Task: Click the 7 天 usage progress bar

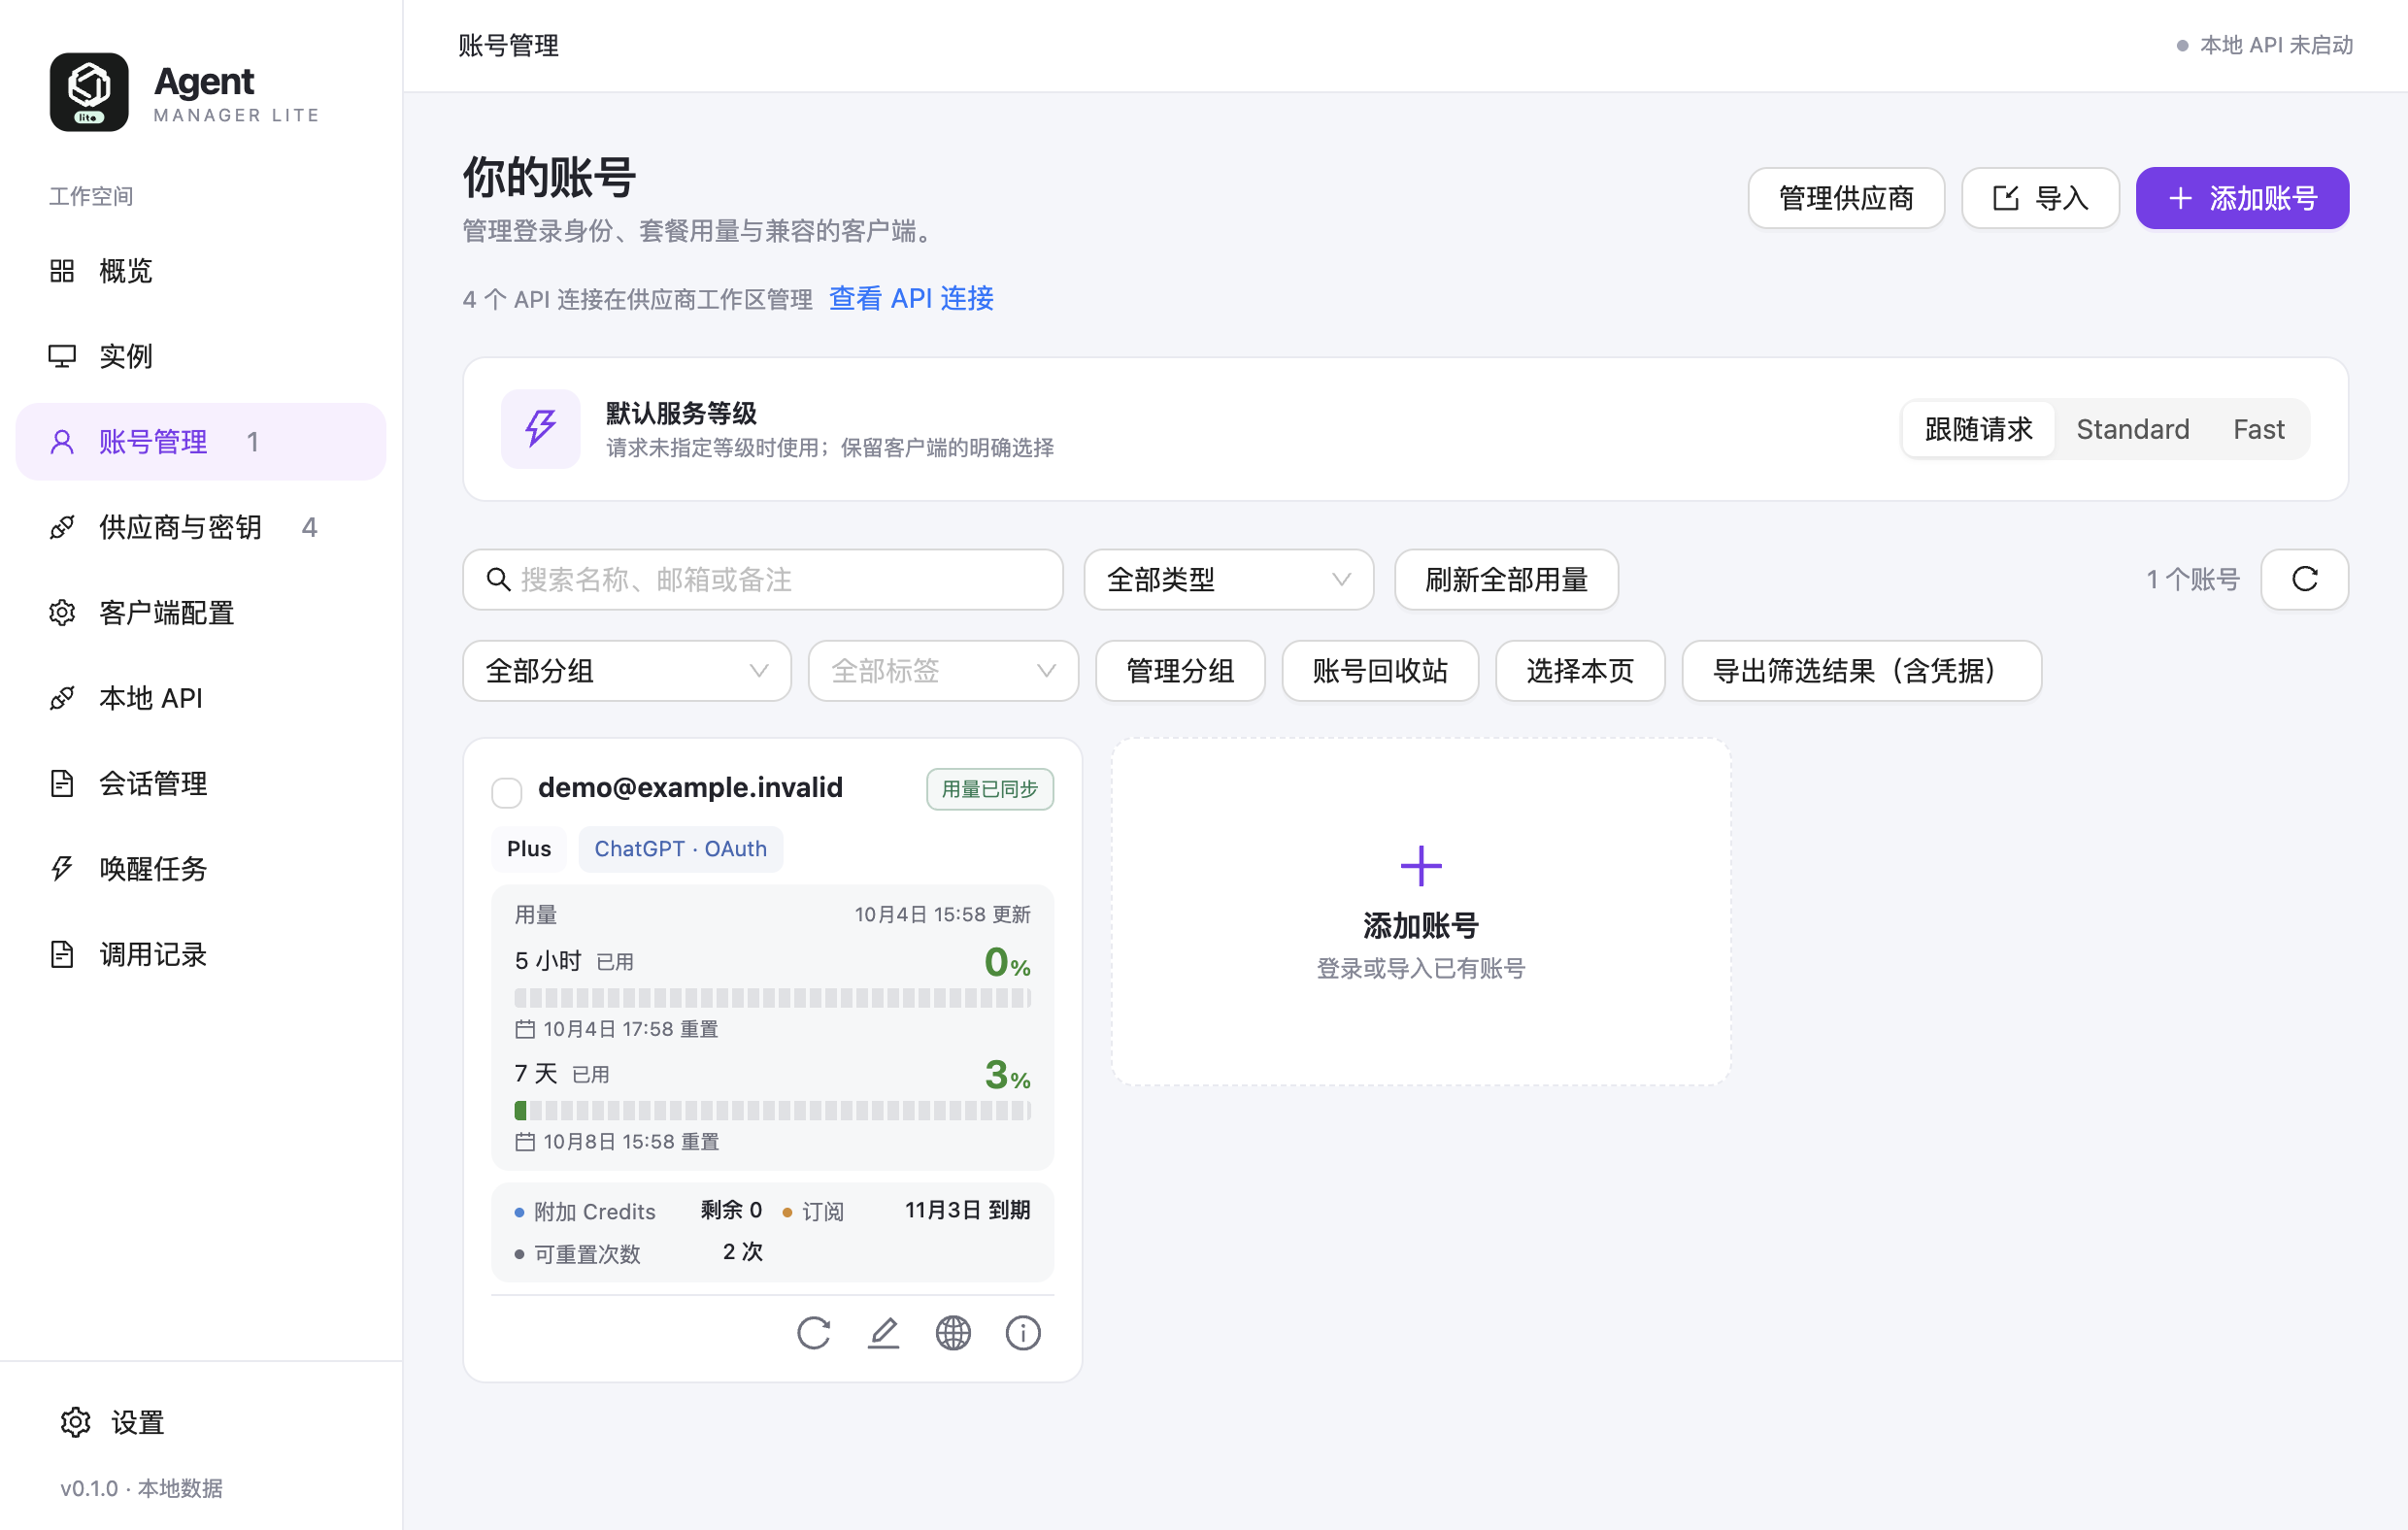Action: point(773,1111)
